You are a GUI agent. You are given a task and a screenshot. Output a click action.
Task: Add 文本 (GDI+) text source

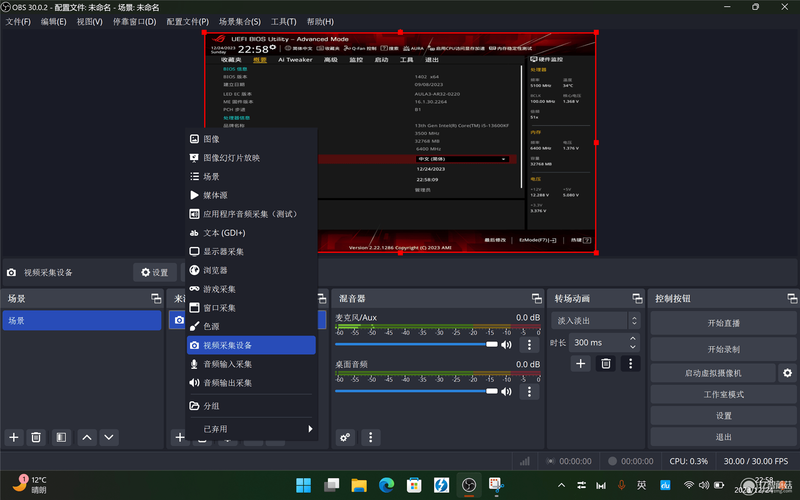tap(251, 233)
